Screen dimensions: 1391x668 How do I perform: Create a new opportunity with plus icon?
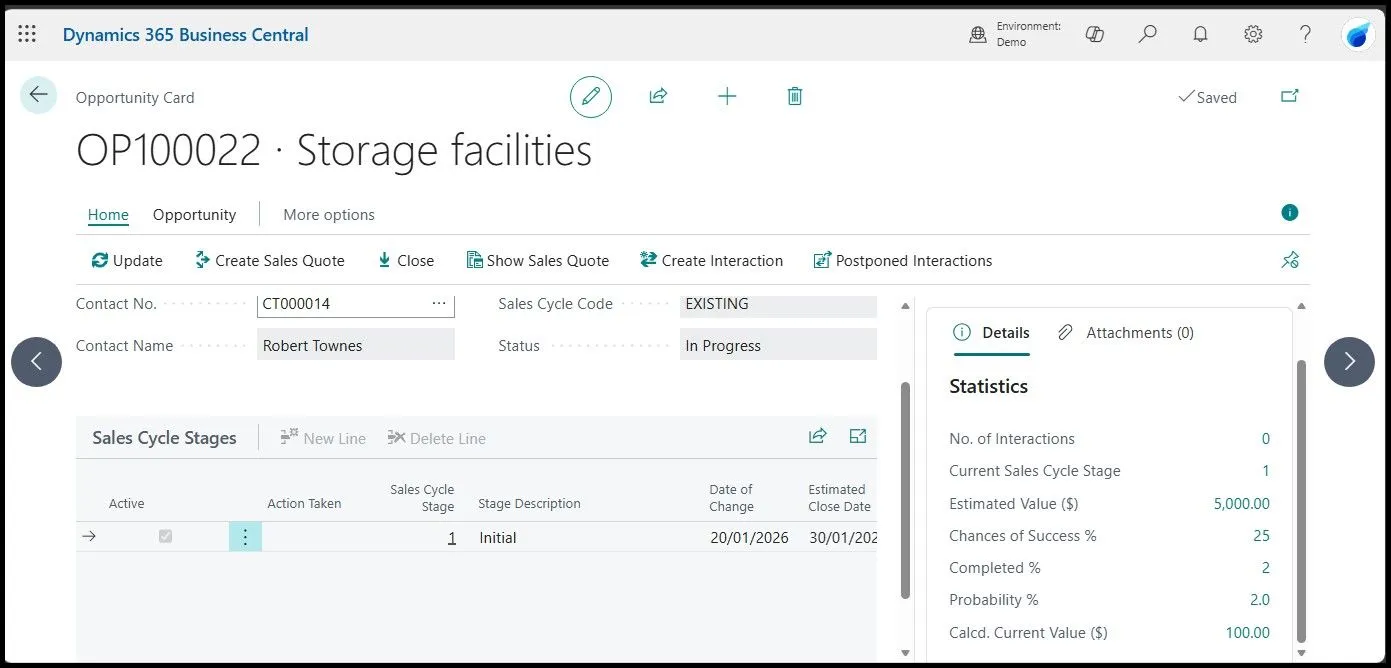(x=727, y=96)
